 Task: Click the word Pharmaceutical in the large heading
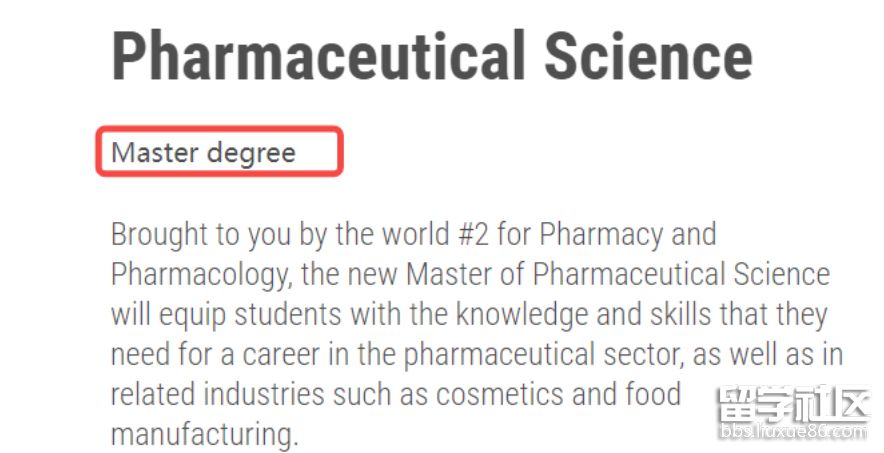tap(319, 56)
